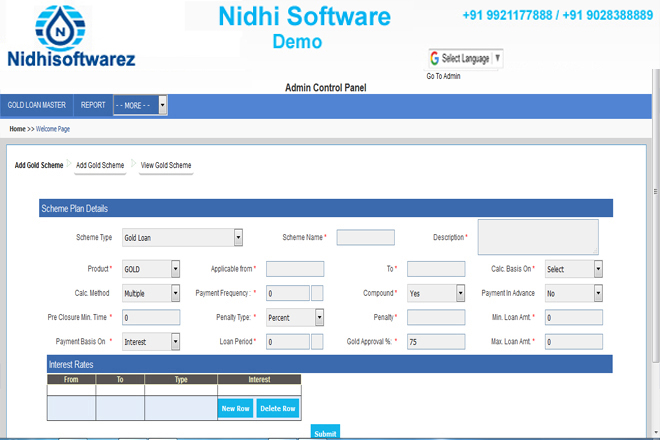Click the From column header

click(71, 379)
